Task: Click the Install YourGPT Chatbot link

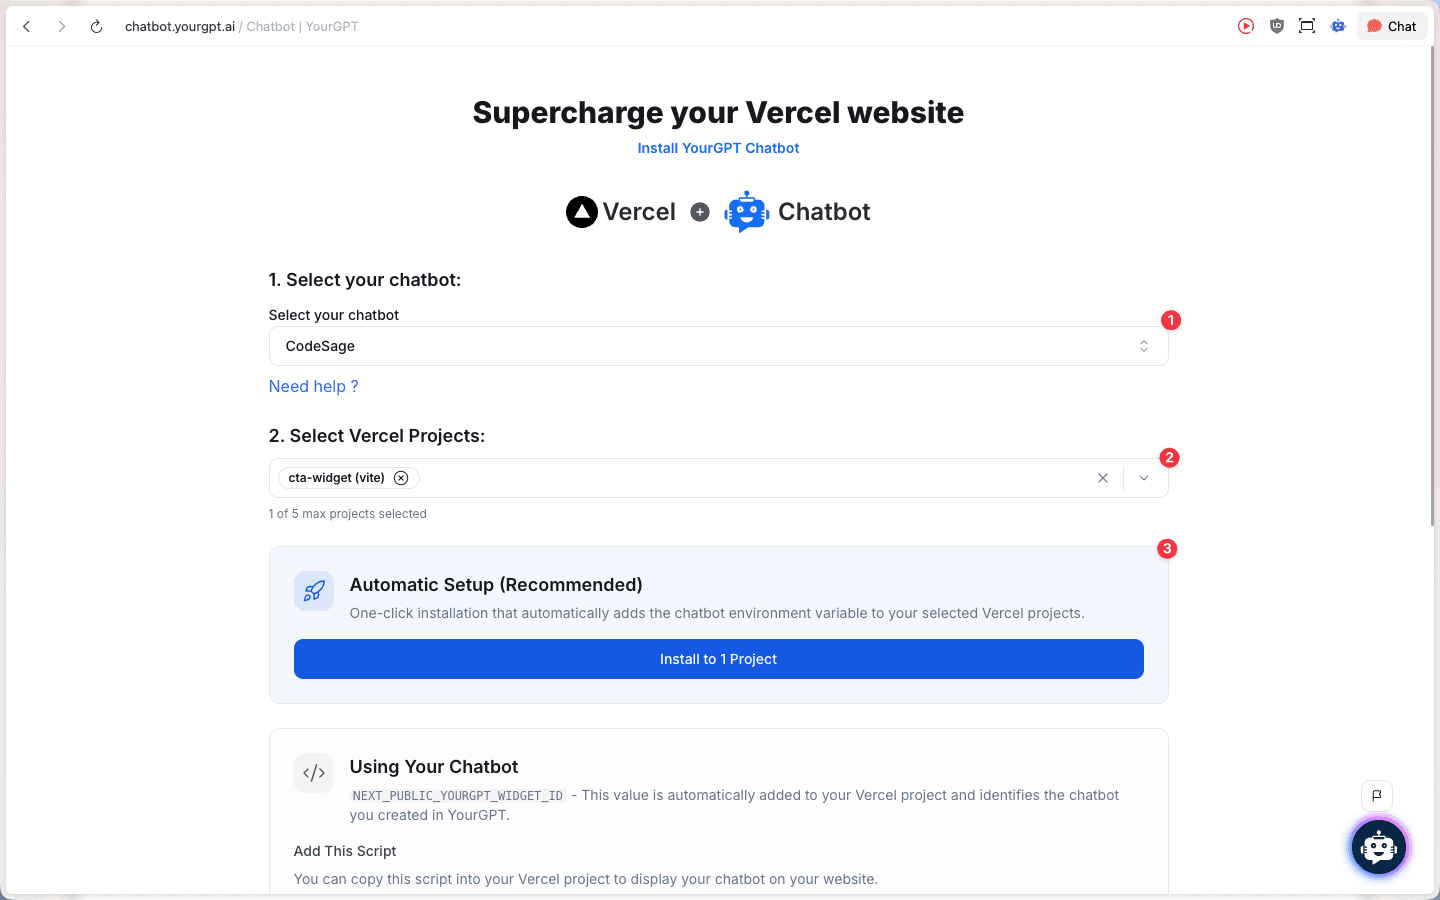Action: [x=718, y=148]
